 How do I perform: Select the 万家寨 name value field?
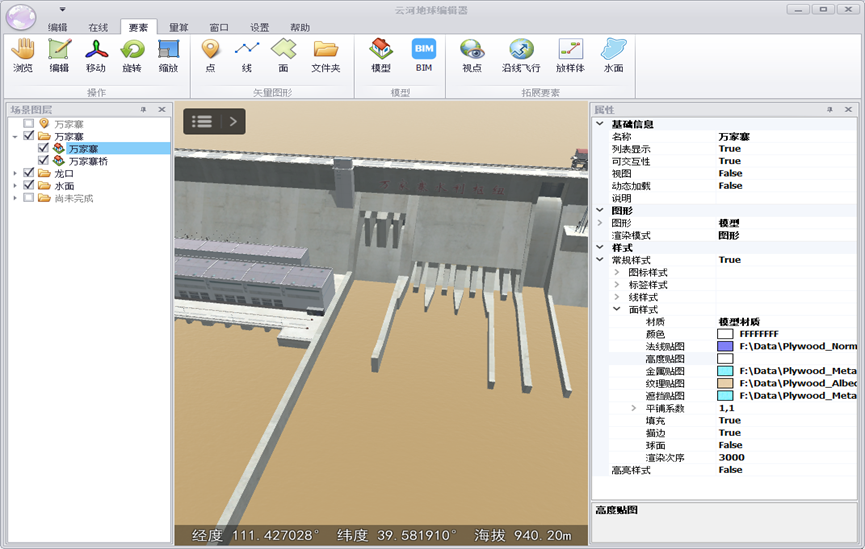(x=787, y=136)
